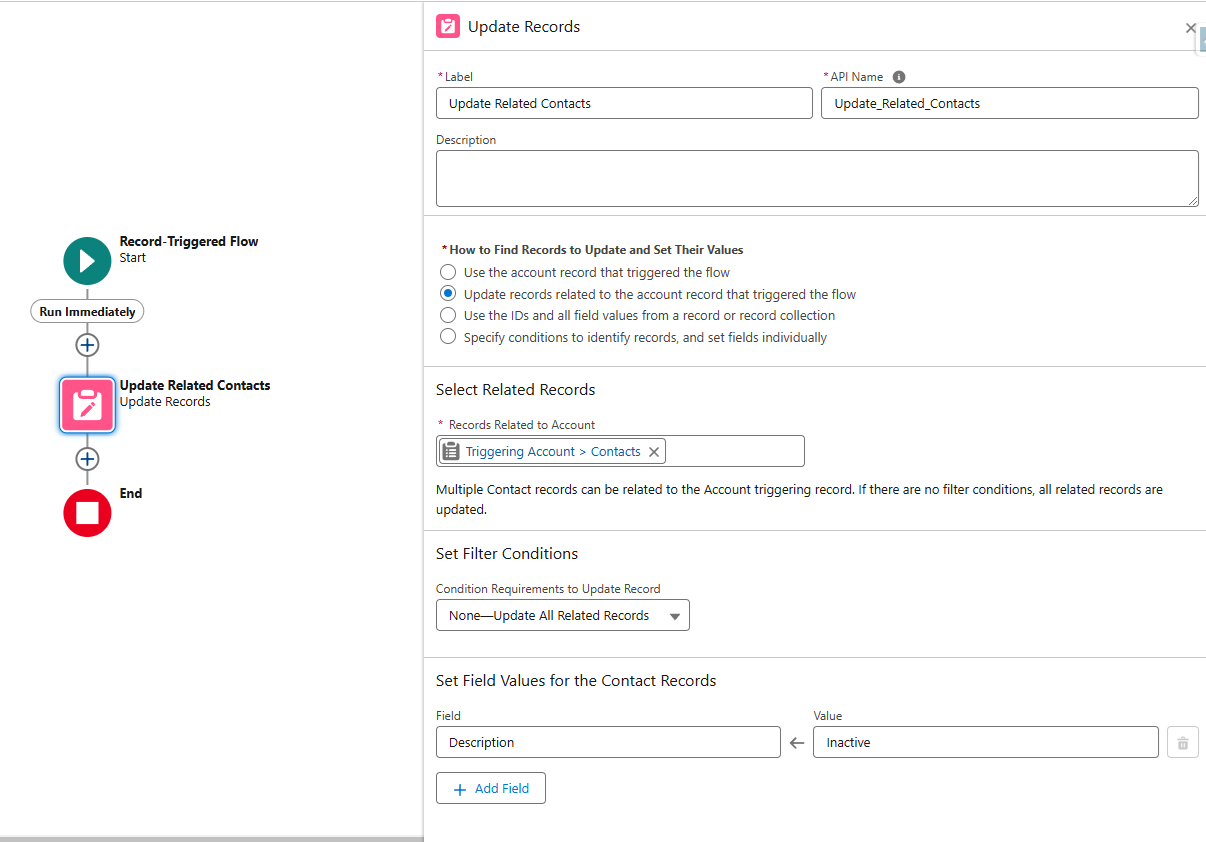Open Condition Requirements to Update Record dropdown
1206x842 pixels.
coord(562,616)
